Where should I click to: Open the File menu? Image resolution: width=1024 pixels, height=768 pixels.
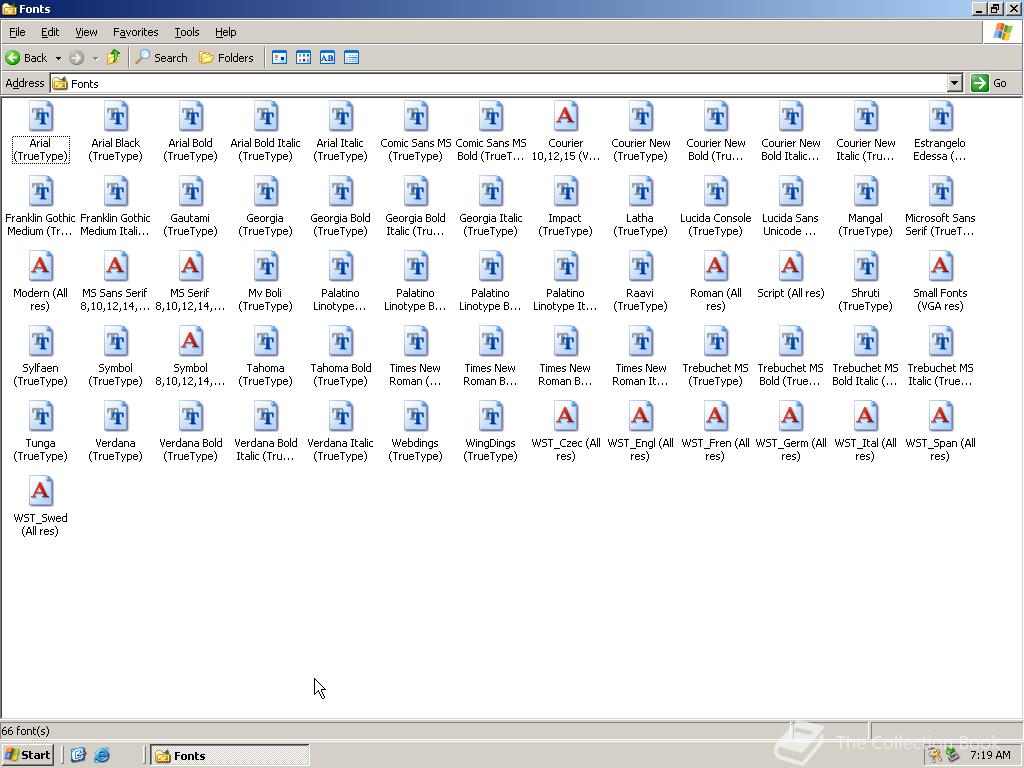tap(17, 32)
